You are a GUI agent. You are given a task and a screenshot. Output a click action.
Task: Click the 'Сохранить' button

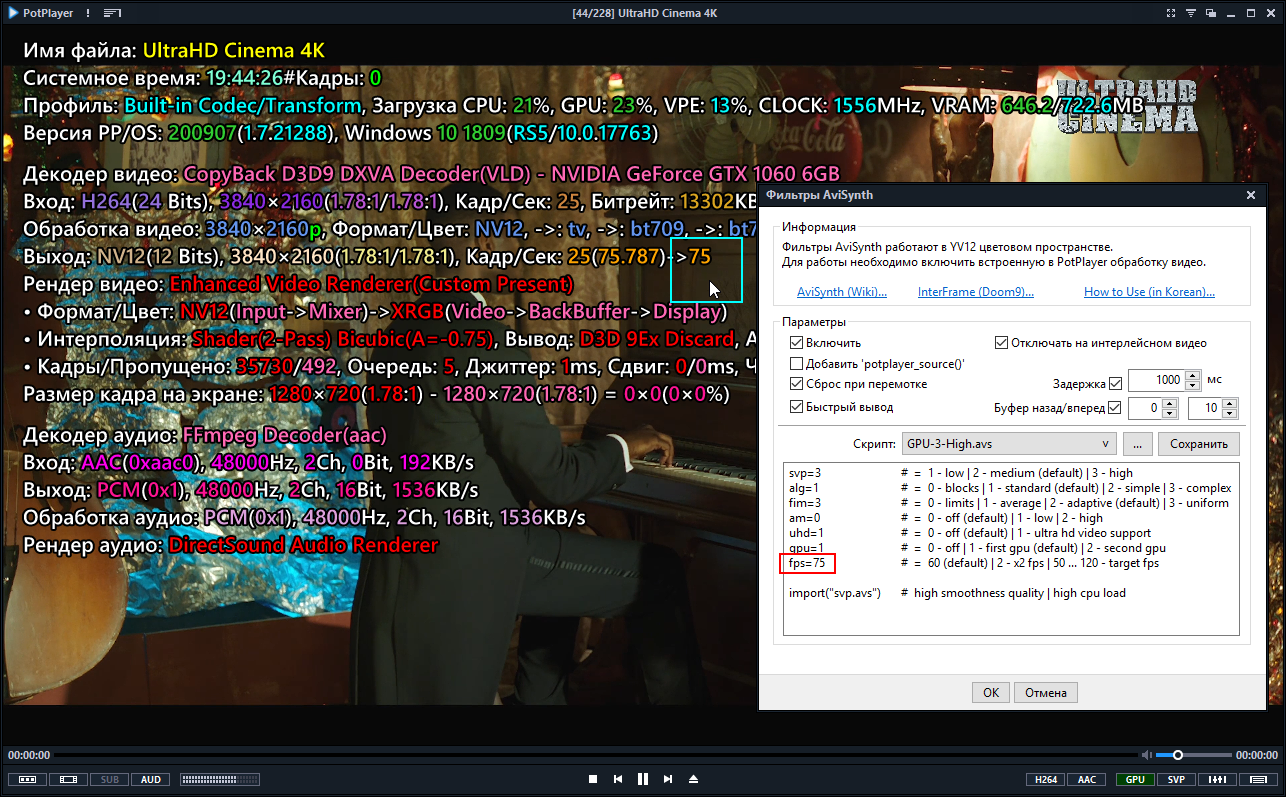click(x=1200, y=443)
